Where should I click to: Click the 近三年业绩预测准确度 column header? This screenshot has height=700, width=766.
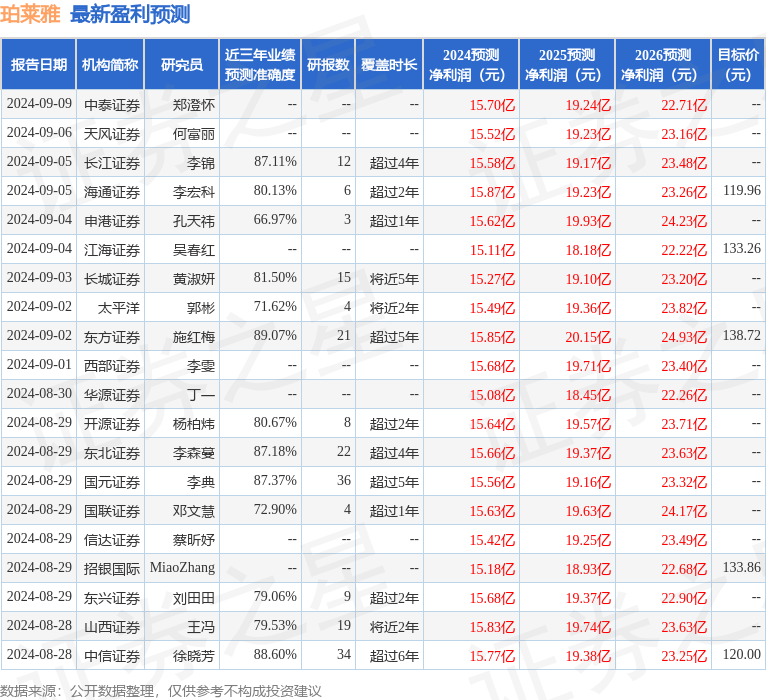pyautogui.click(x=259, y=65)
